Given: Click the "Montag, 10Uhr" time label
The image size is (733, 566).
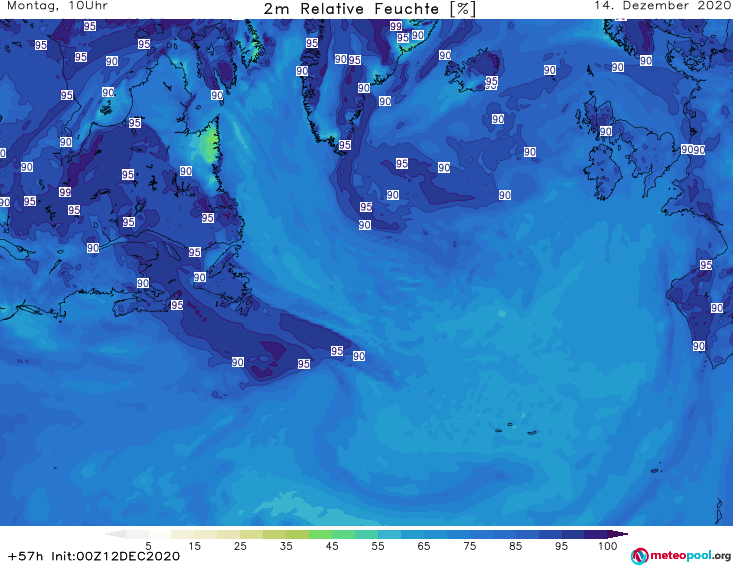Looking at the screenshot, I should pos(57,6).
